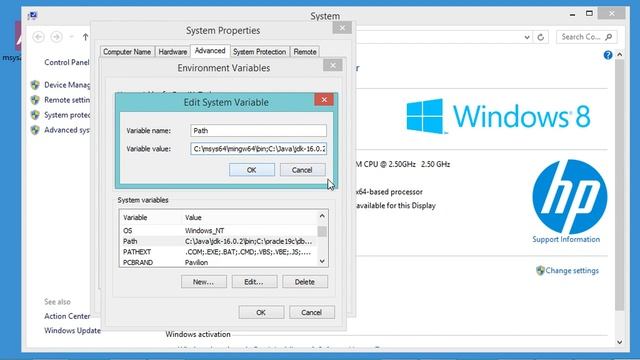The height and width of the screenshot is (360, 640).
Task: Focus the Variable name field containing Path
Action: point(258,131)
